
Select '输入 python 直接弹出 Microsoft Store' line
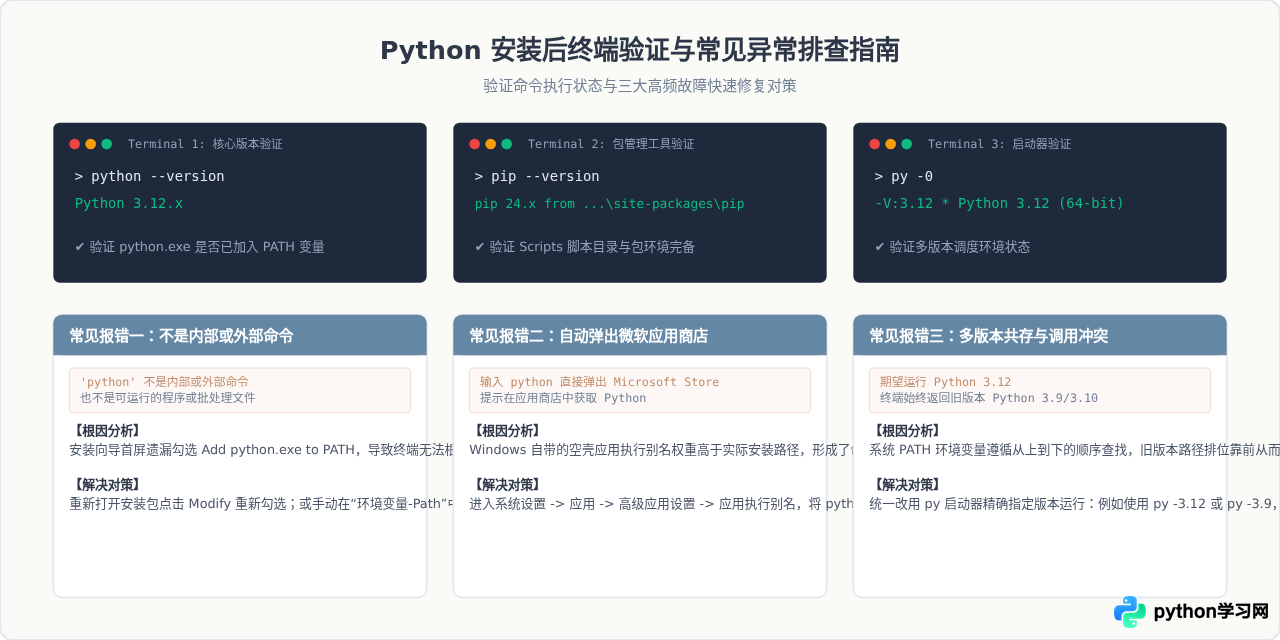click(x=599, y=382)
